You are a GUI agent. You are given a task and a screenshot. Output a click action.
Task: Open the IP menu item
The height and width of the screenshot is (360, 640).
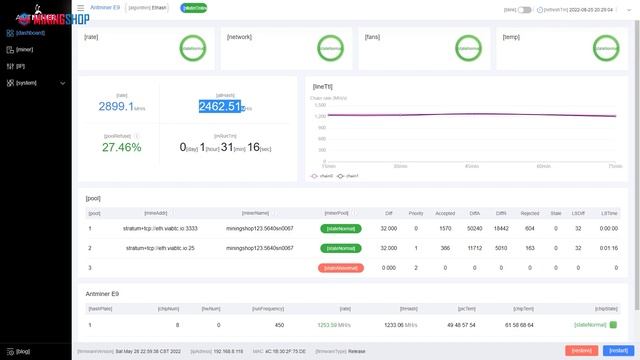(x=20, y=66)
